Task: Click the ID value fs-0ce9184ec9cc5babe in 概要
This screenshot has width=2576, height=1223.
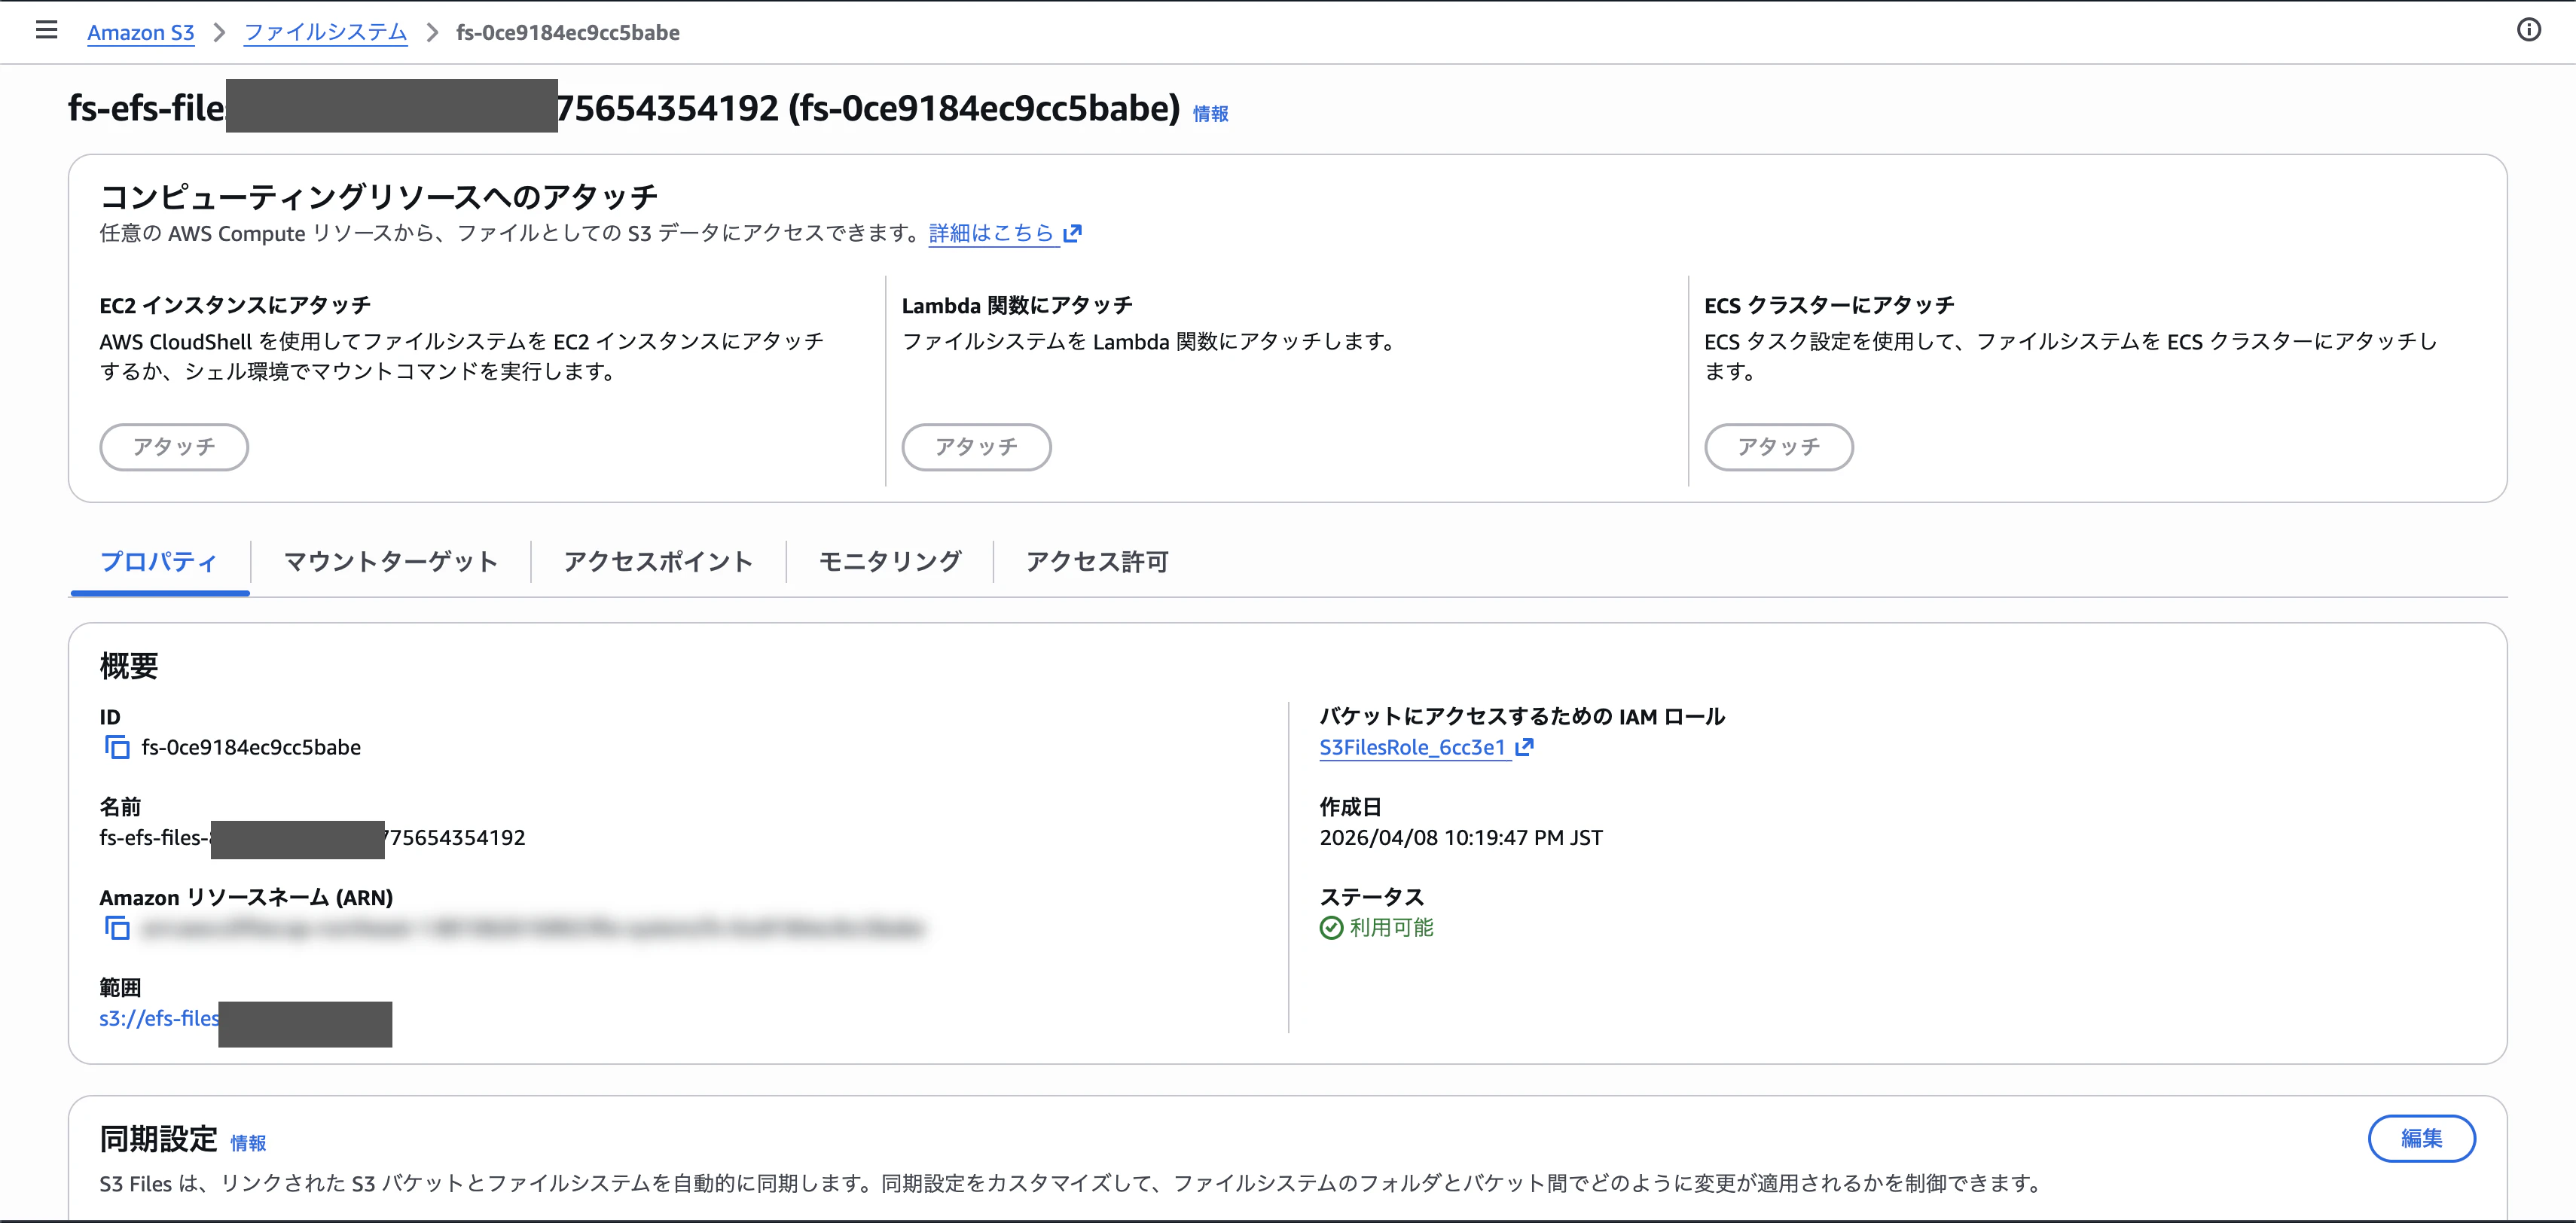Action: click(251, 747)
